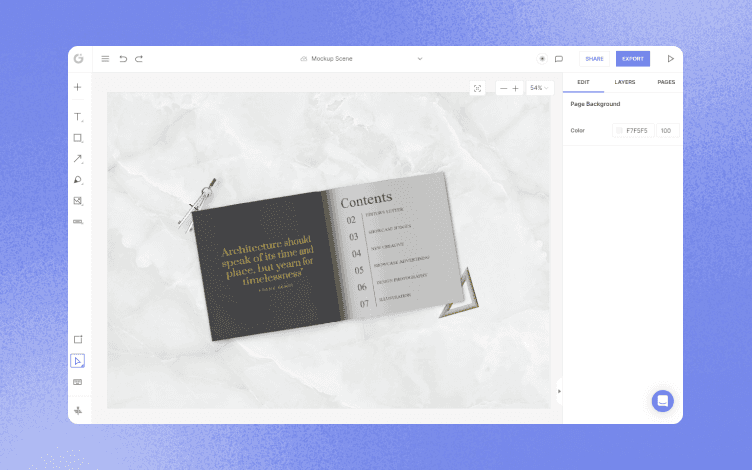
Task: Open the keyboard shortcuts icon
Action: point(78,382)
